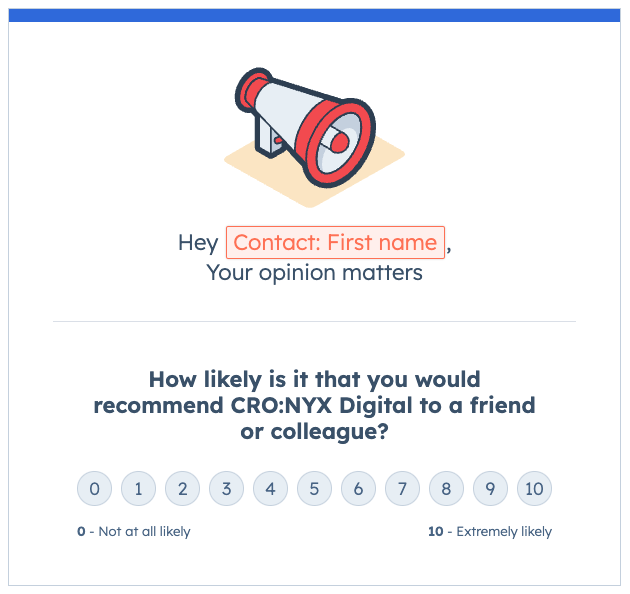Click the '10 - Extremely likely' label
Screen dimensions: 630x594
pos(489,532)
